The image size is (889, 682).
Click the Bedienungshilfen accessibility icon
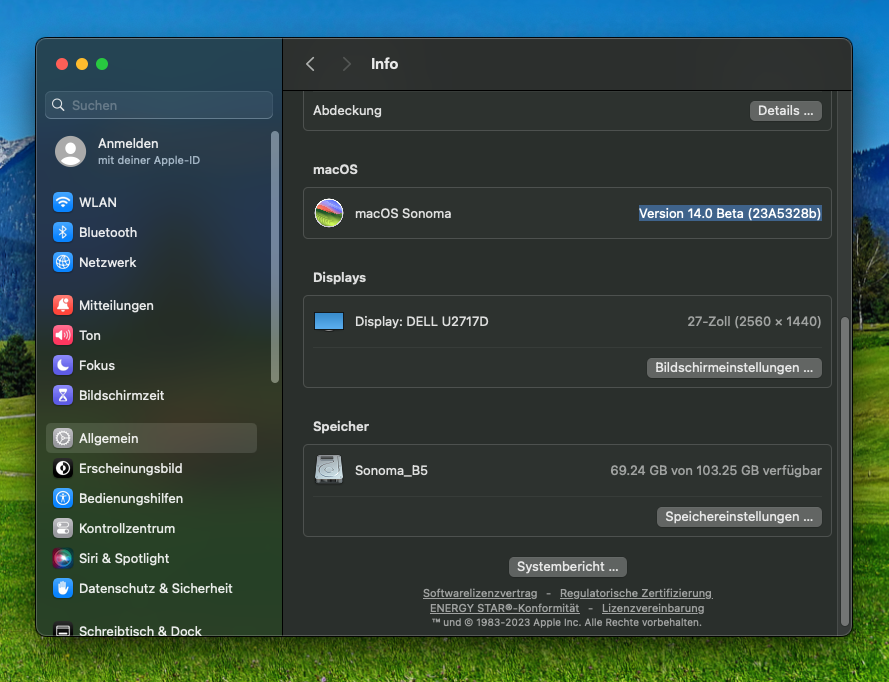63,498
